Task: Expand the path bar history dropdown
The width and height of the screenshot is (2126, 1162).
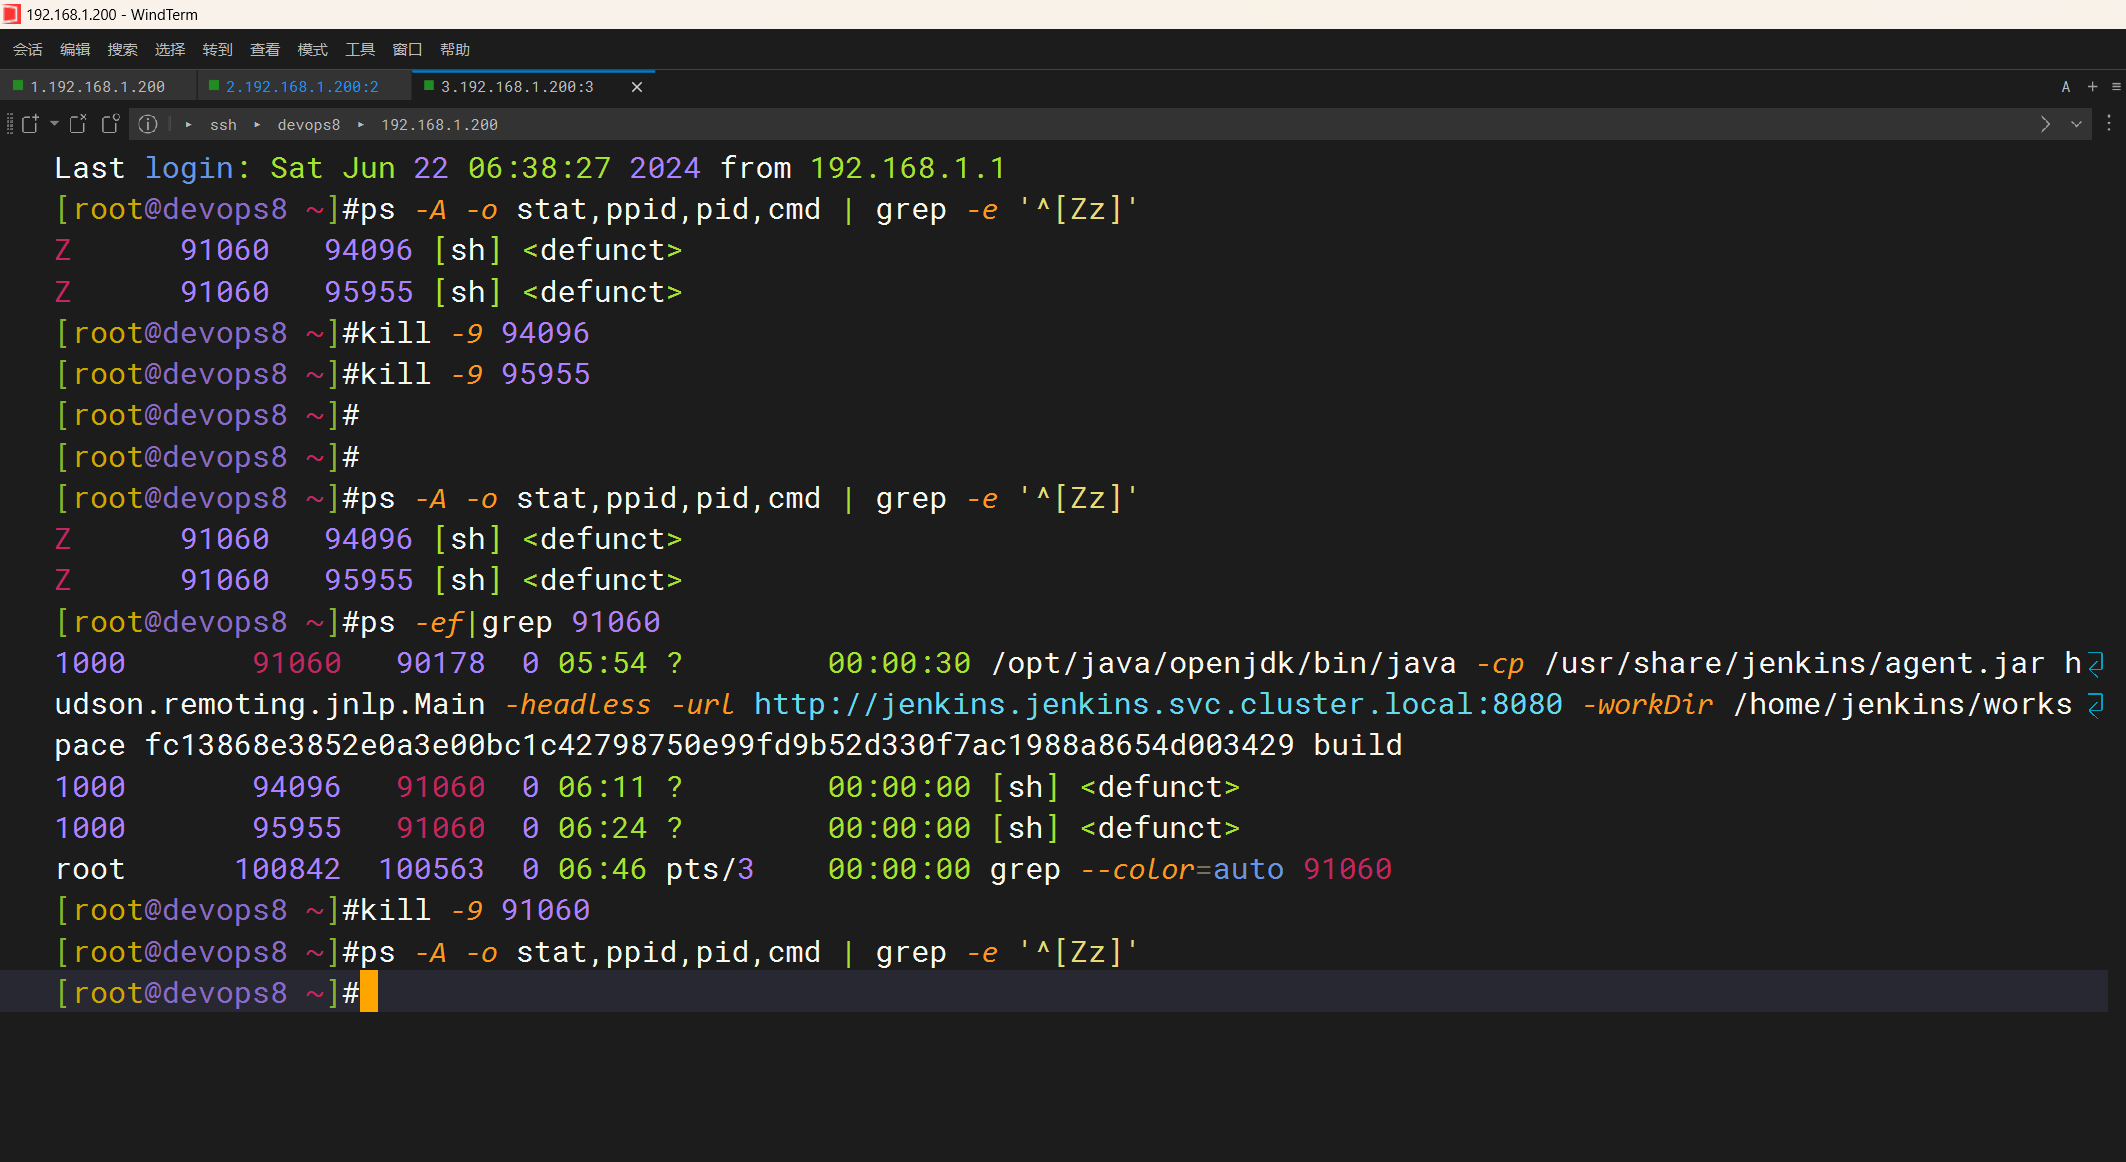Action: click(2076, 124)
